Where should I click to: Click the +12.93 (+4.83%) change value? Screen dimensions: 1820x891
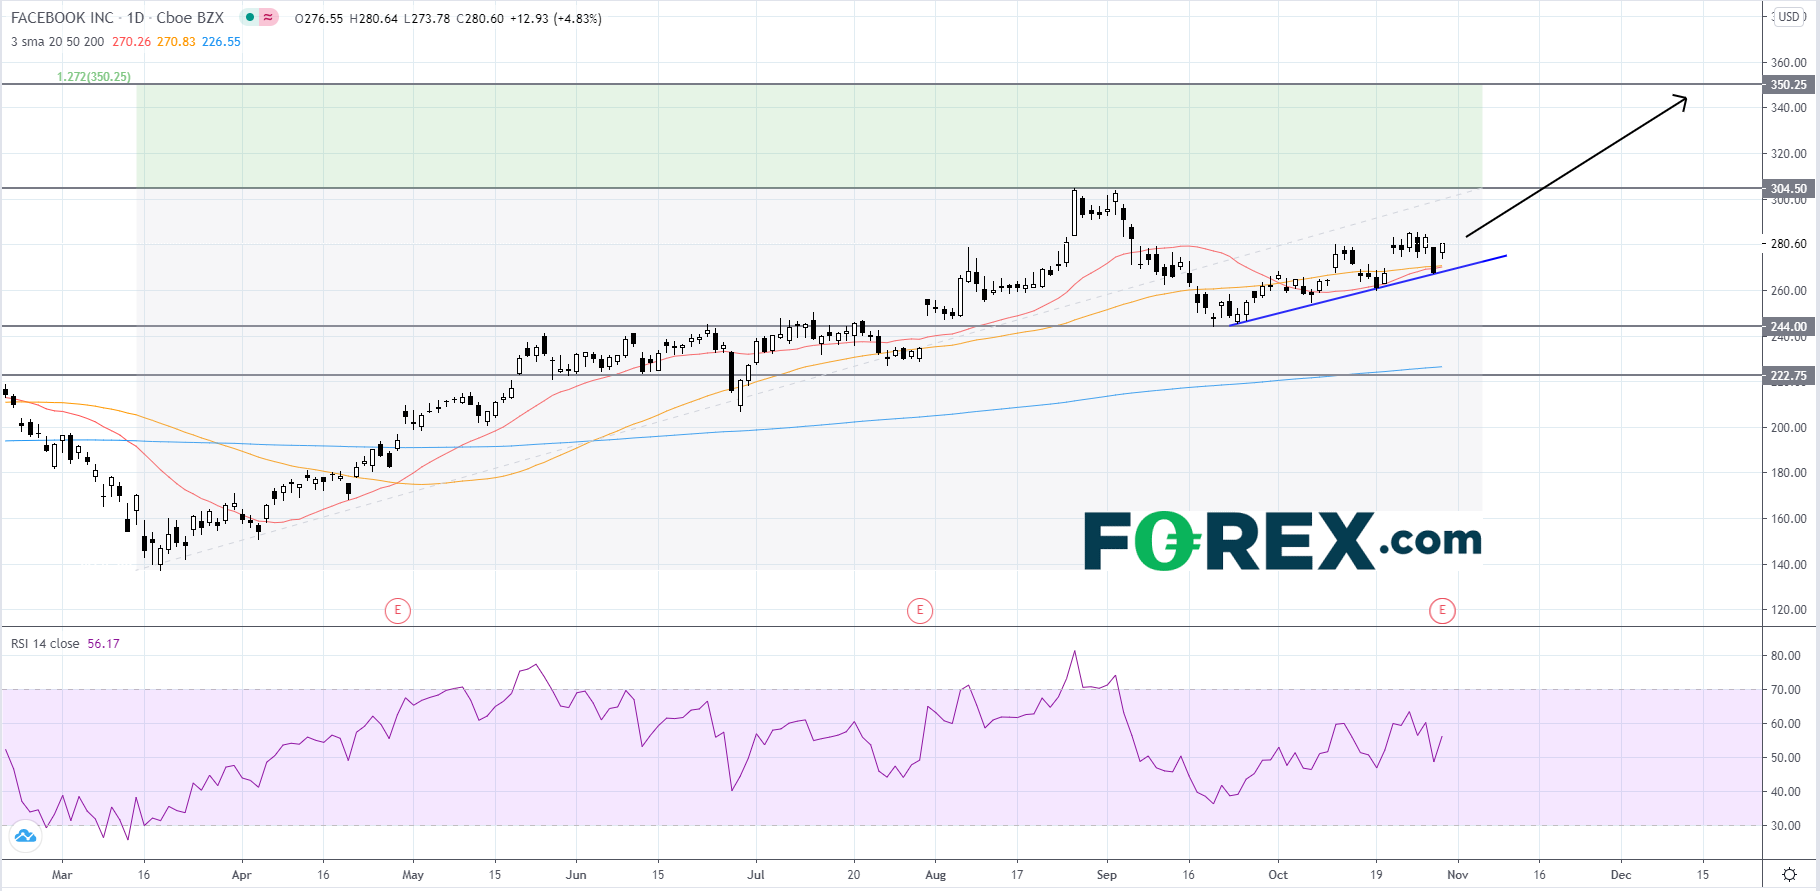(555, 18)
